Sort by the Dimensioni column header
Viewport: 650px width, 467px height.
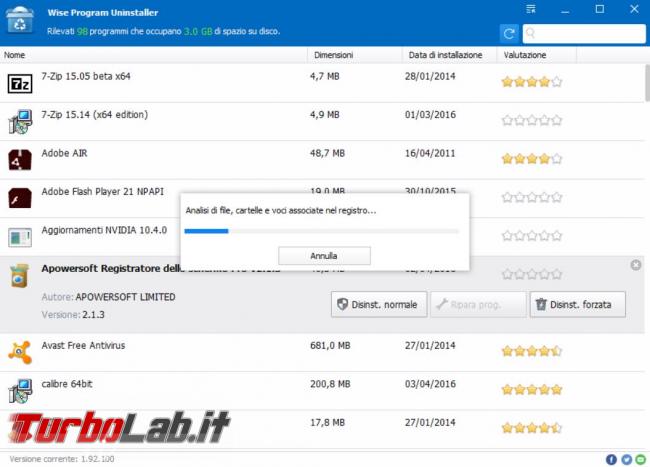click(355, 55)
